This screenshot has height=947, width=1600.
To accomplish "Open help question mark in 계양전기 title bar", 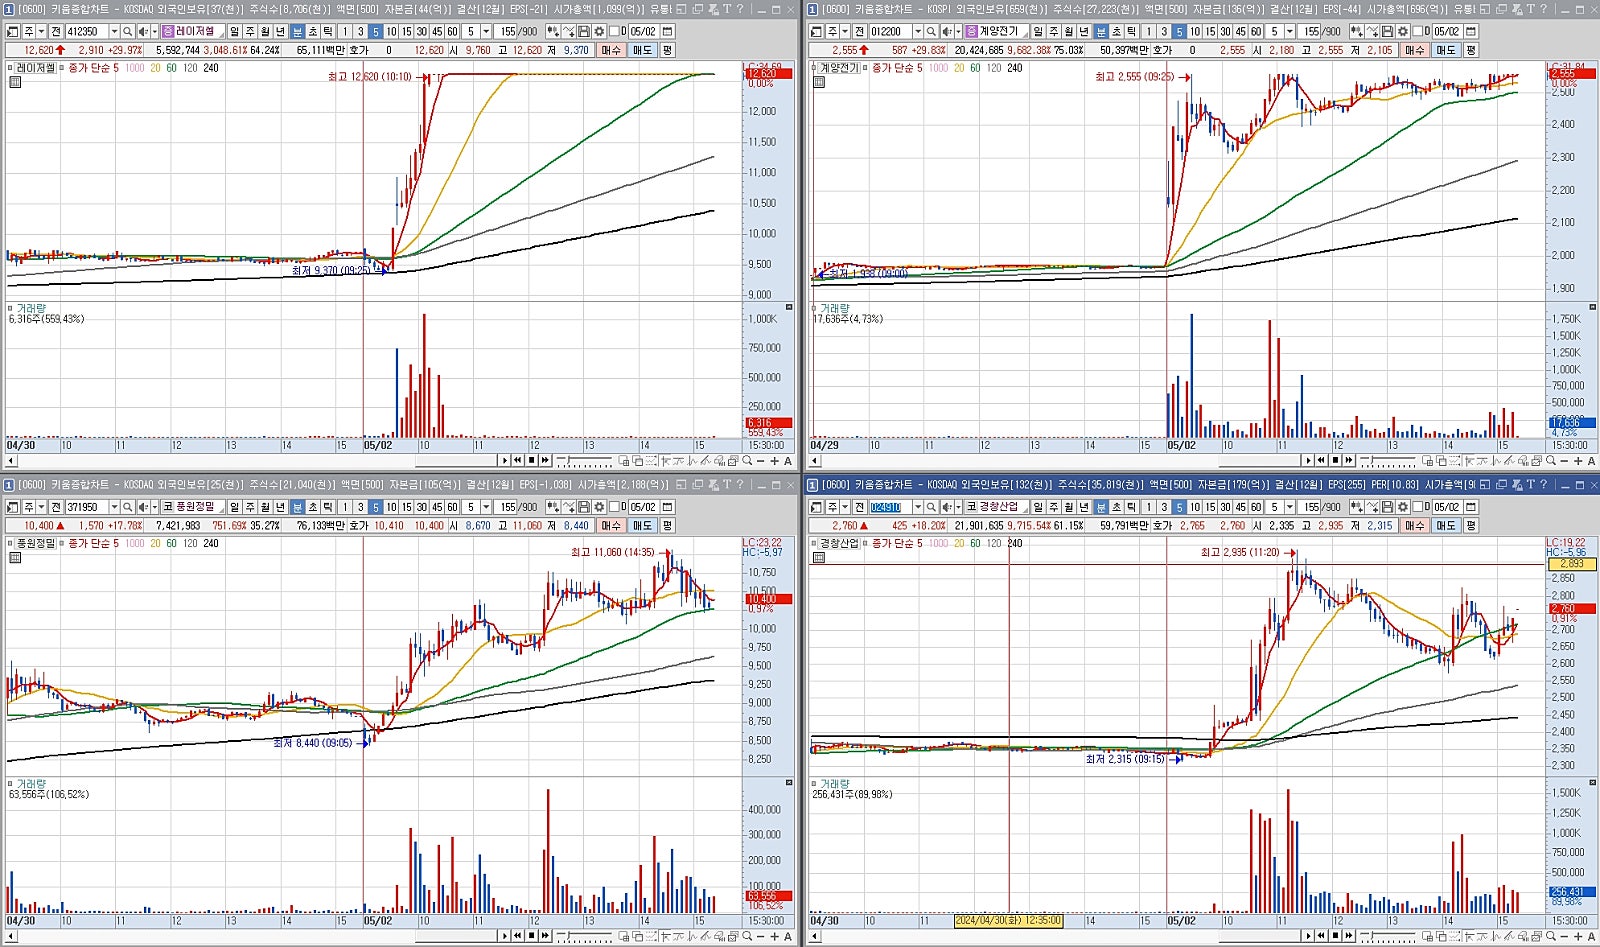I will point(1543,9).
